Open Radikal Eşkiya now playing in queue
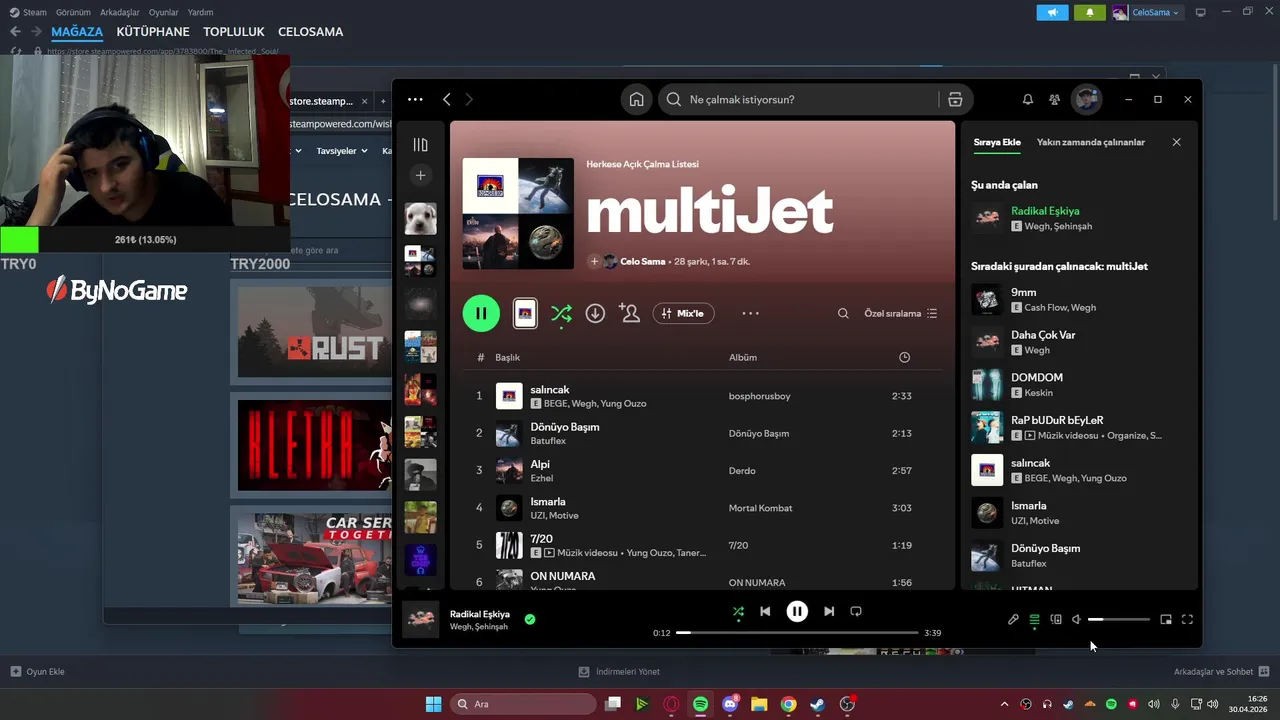1280x720 pixels. coord(1078,218)
